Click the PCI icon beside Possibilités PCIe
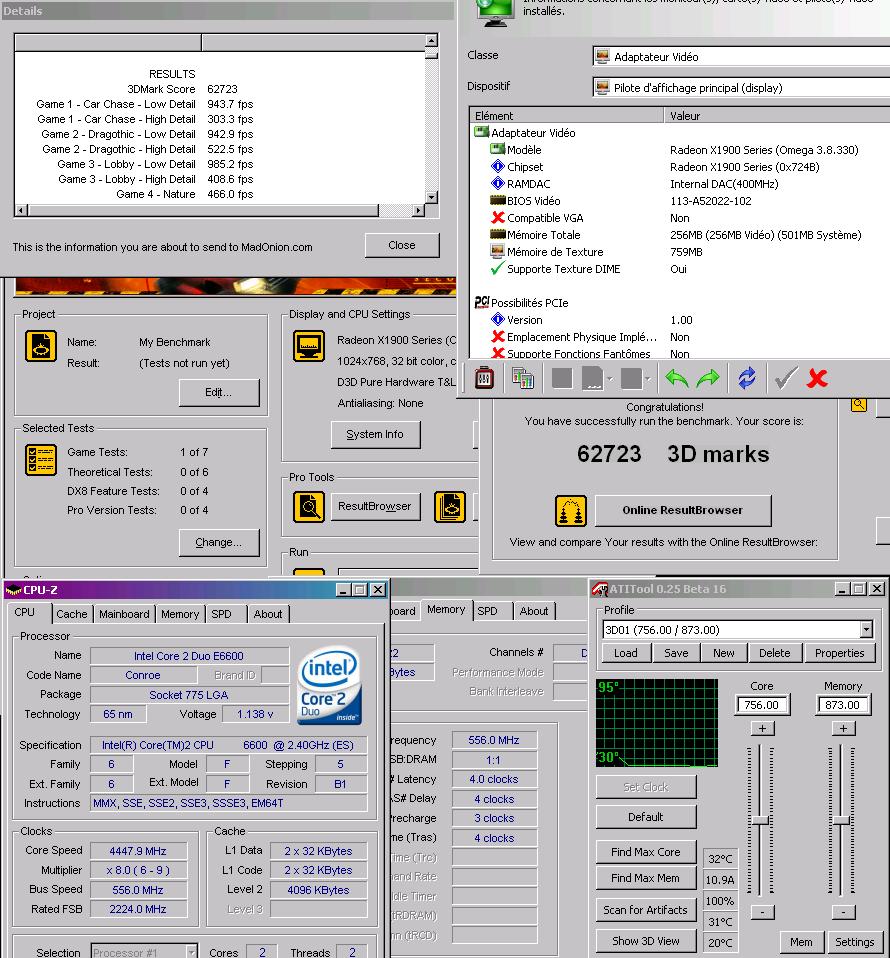890x958 pixels. [482, 302]
